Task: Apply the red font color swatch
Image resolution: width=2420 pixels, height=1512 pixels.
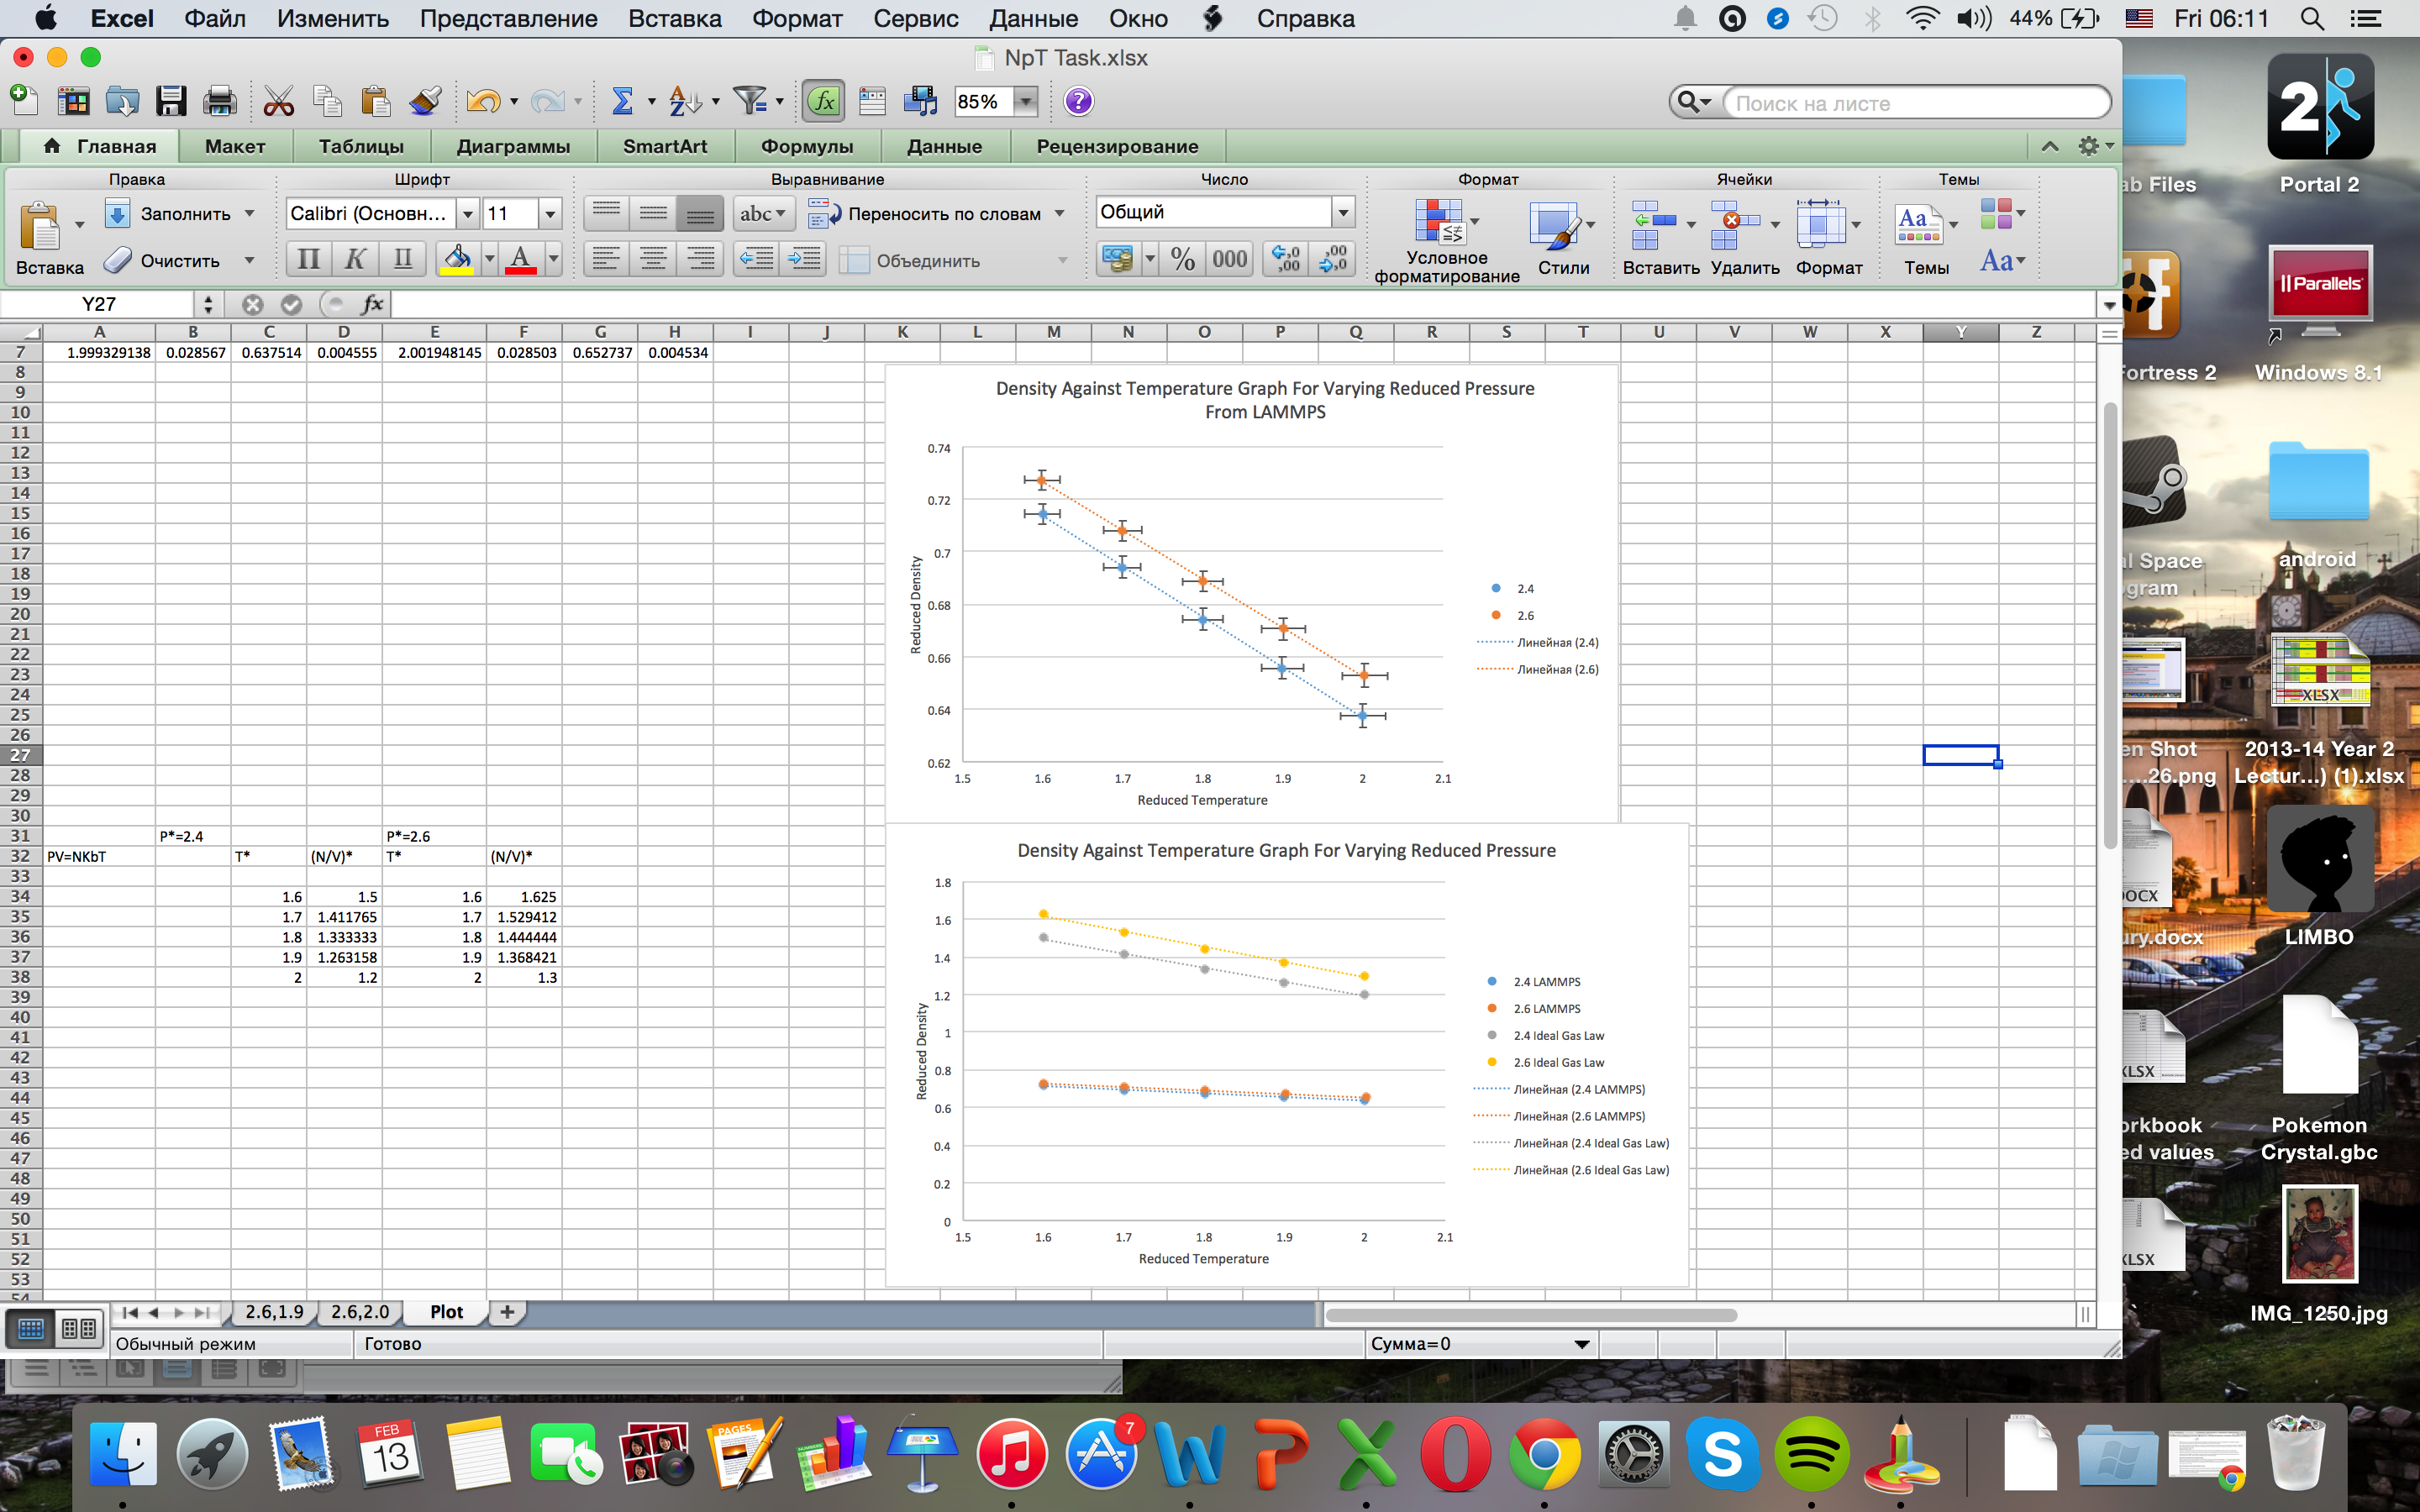Action: click(x=520, y=260)
